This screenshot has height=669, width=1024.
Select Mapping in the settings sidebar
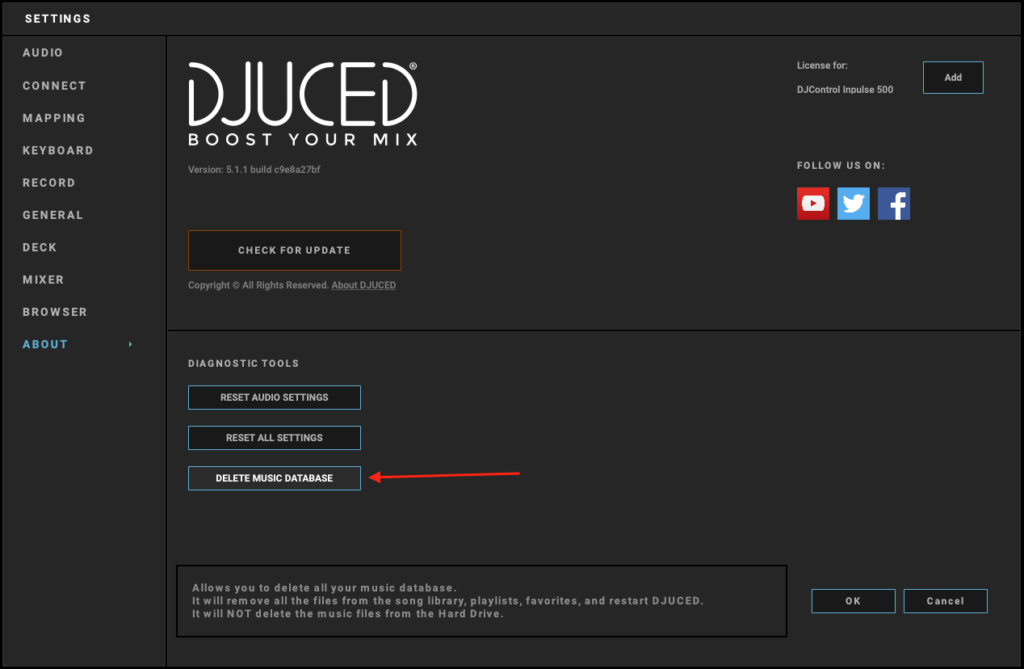[54, 118]
